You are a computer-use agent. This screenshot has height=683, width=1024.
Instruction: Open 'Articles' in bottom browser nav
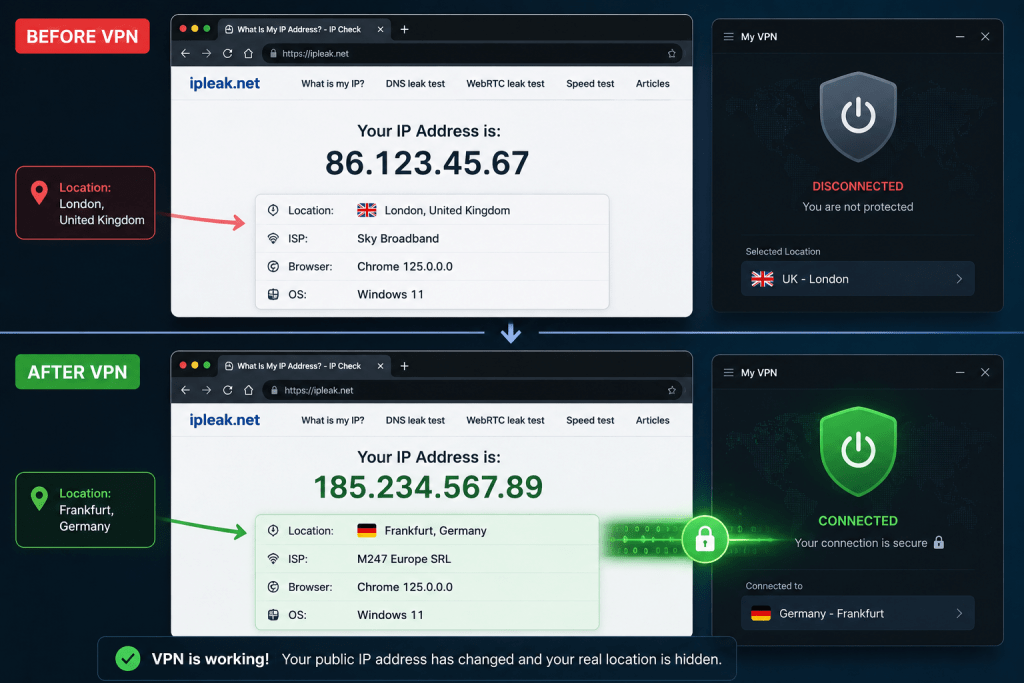click(x=652, y=420)
